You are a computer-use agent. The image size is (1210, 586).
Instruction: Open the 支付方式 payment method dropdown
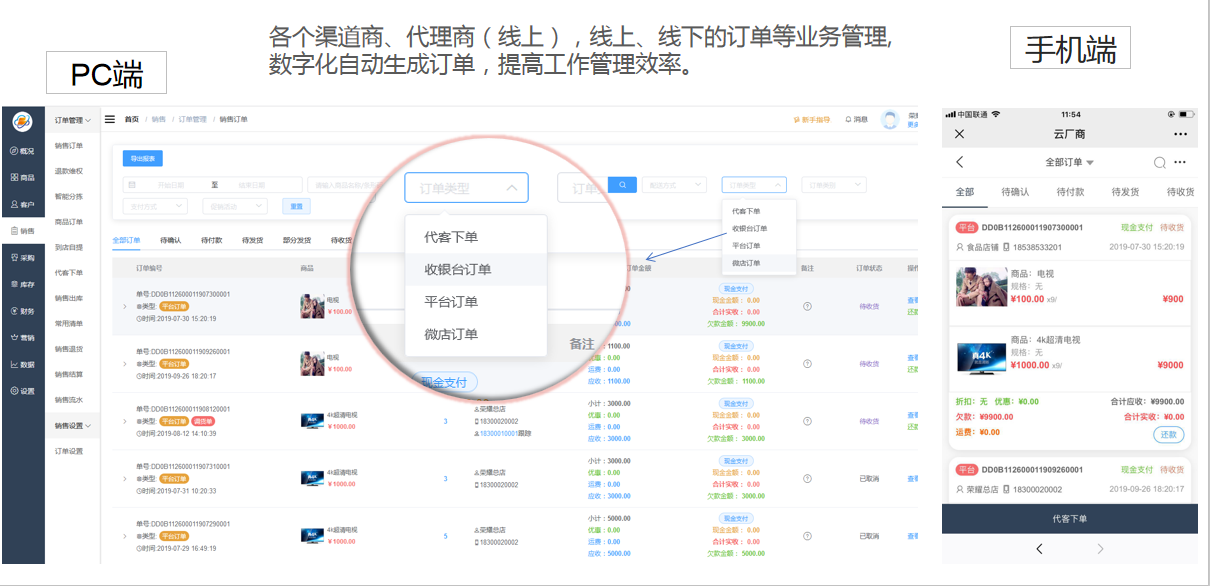click(x=156, y=206)
